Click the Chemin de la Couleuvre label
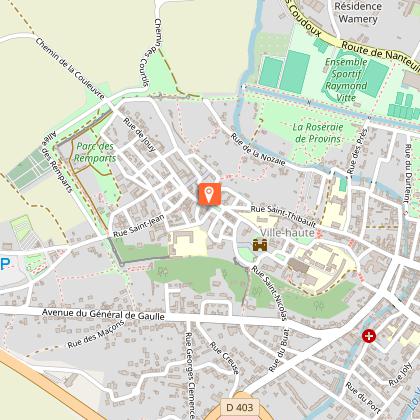The height and width of the screenshot is (420, 420). pos(70,68)
